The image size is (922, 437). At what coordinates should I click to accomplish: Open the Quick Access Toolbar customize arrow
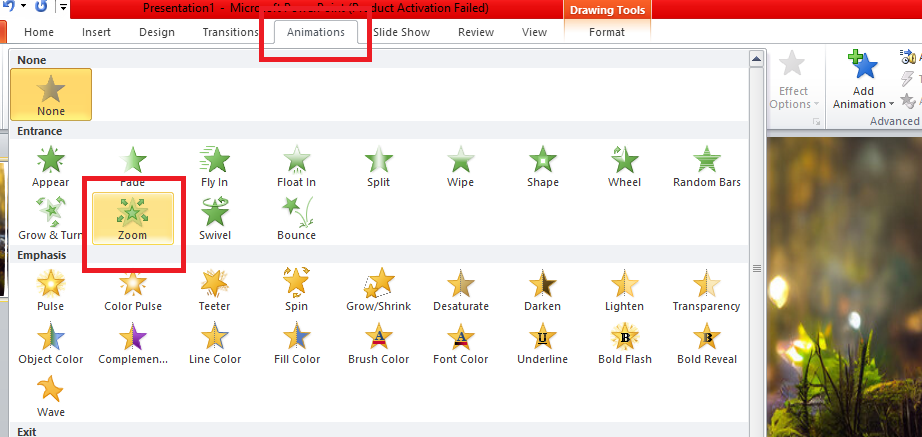[64, 8]
